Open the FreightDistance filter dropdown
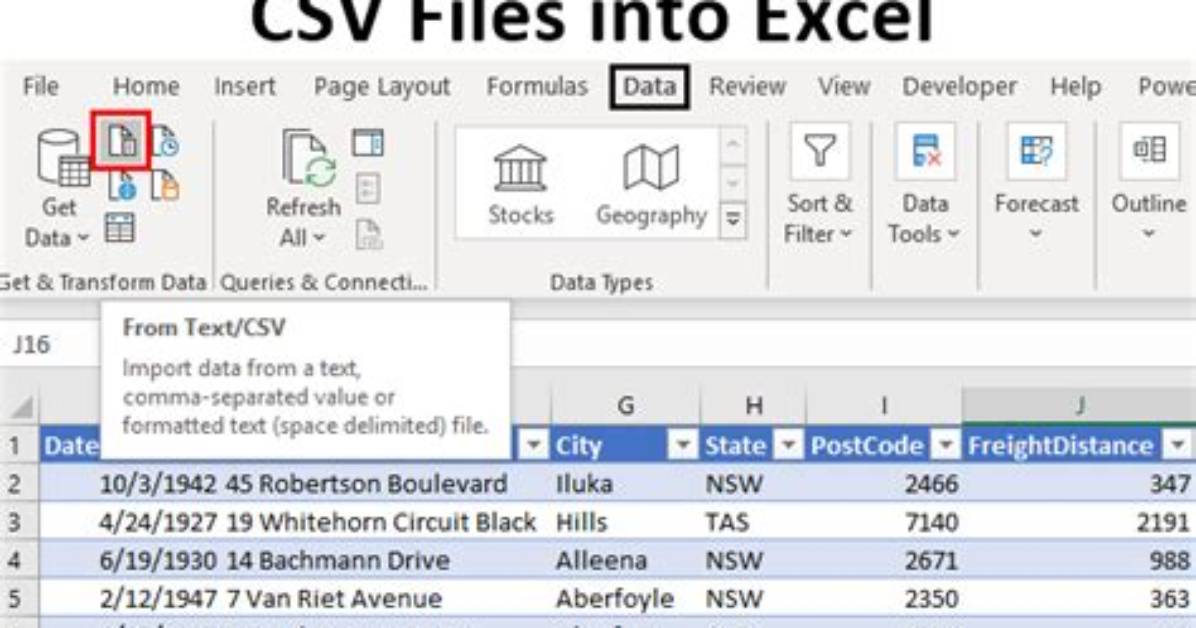 tap(1178, 445)
